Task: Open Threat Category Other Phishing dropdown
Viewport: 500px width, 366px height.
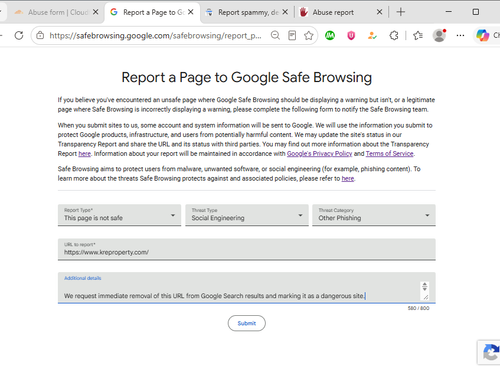Action: (374, 215)
